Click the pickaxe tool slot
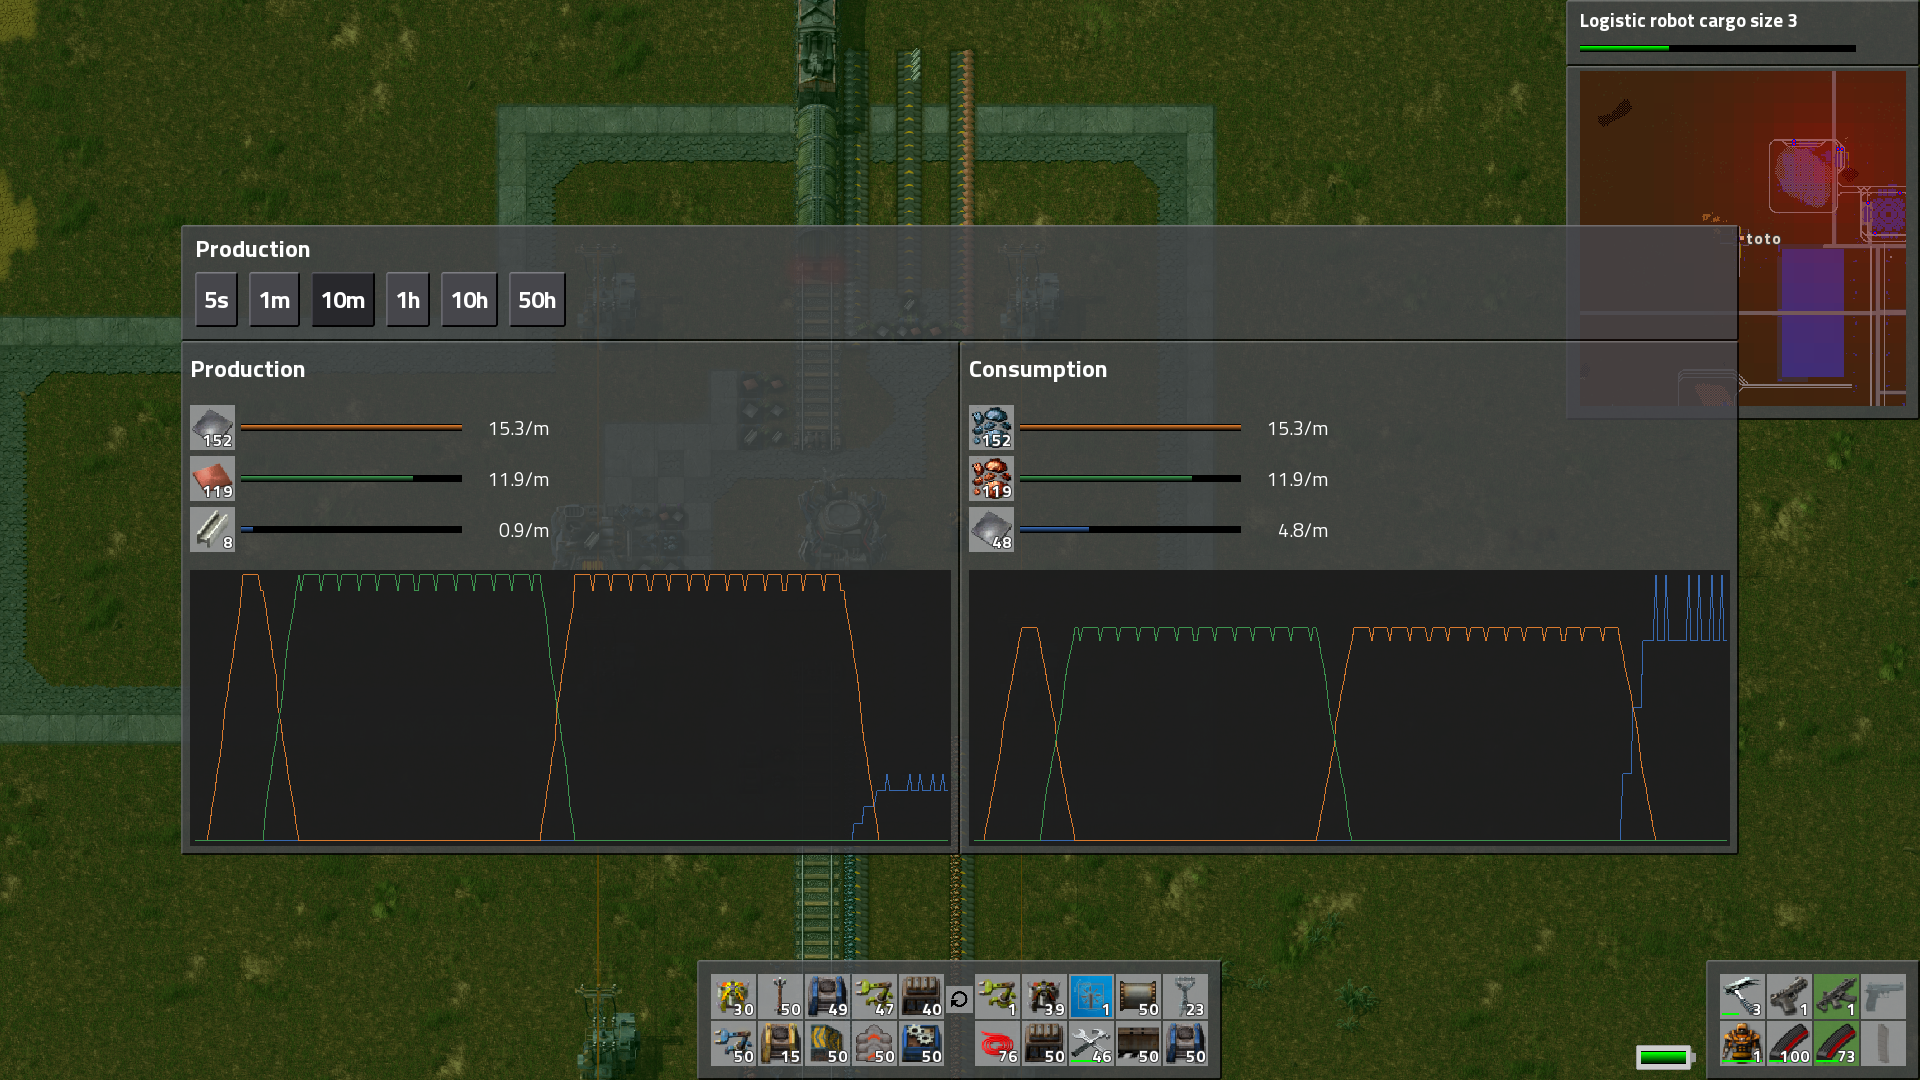The width and height of the screenshot is (1920, 1080). coord(1742,997)
